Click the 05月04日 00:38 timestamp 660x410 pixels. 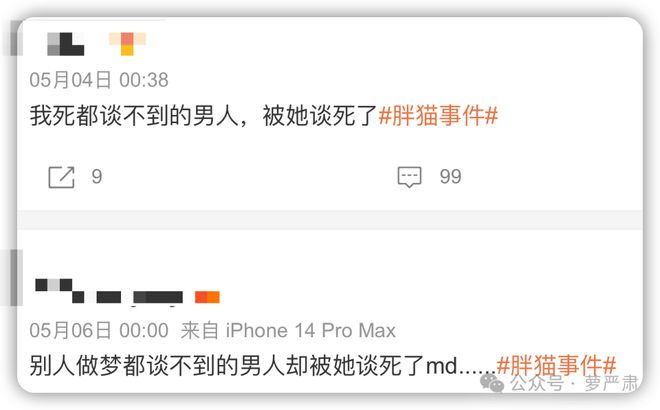click(x=99, y=80)
